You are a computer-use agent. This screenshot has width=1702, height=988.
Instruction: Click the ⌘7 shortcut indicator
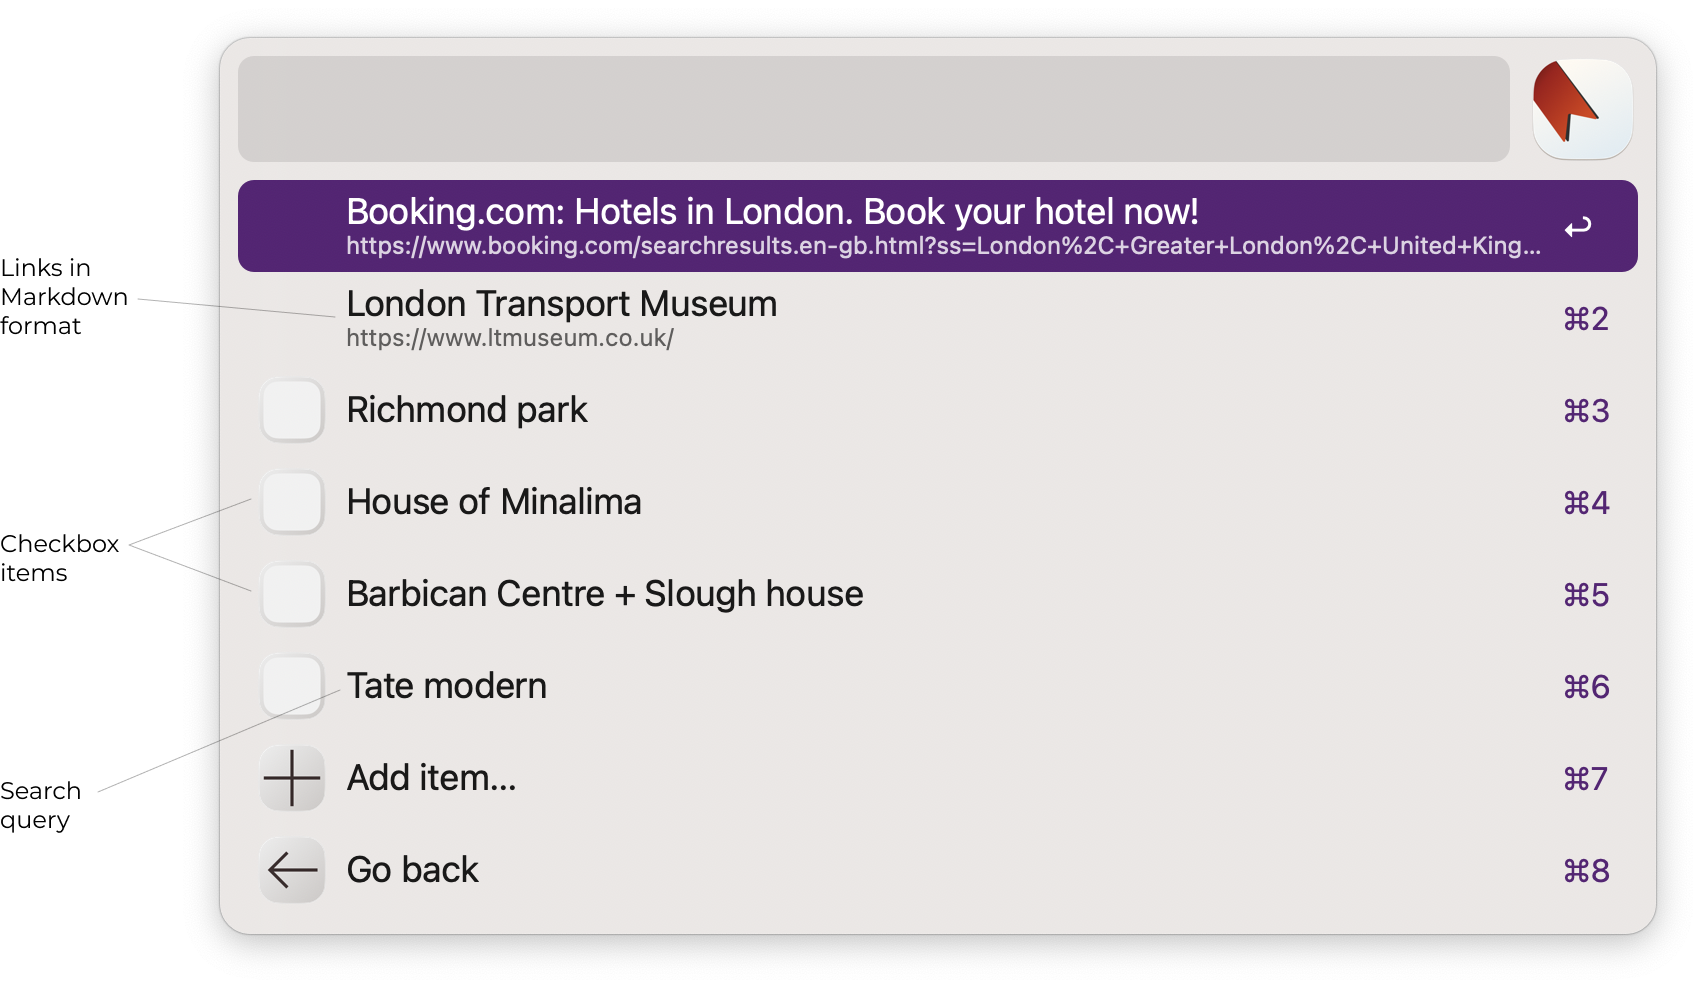[x=1586, y=779]
